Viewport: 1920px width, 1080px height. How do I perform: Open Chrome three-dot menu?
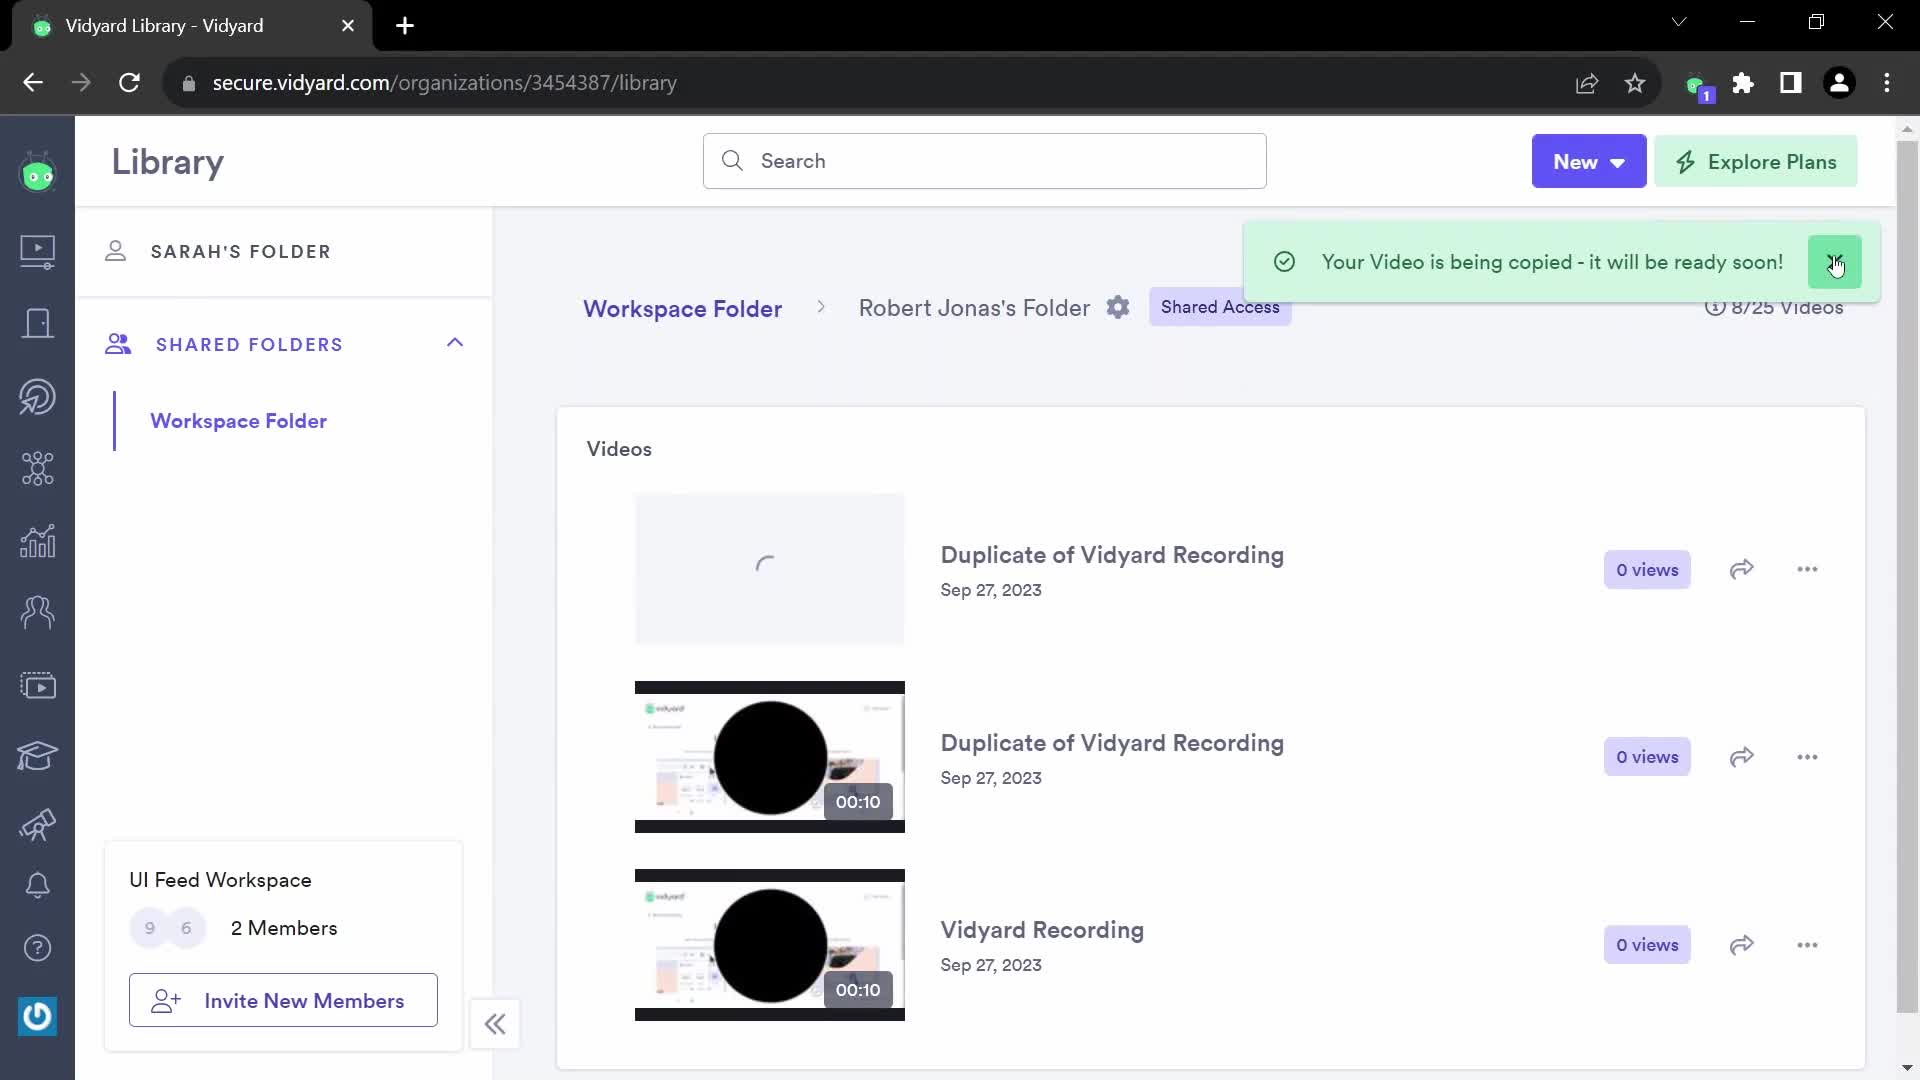[x=1887, y=83]
